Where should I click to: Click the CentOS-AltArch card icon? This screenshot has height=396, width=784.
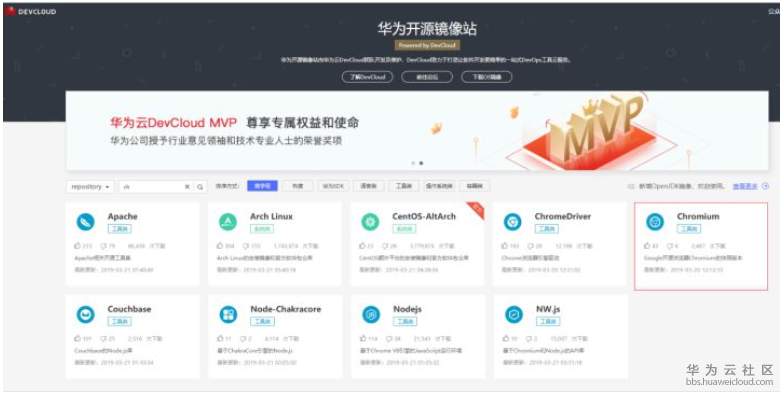pos(370,222)
